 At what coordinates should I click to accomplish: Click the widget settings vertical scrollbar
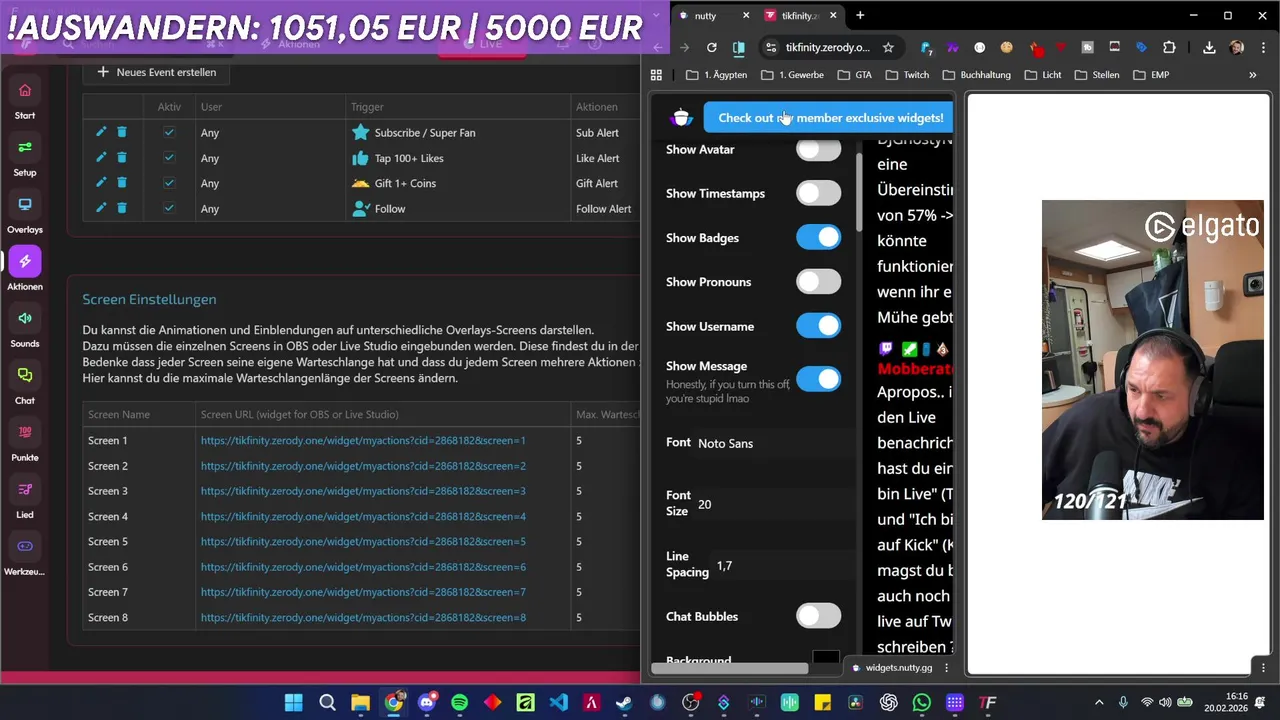click(x=858, y=194)
